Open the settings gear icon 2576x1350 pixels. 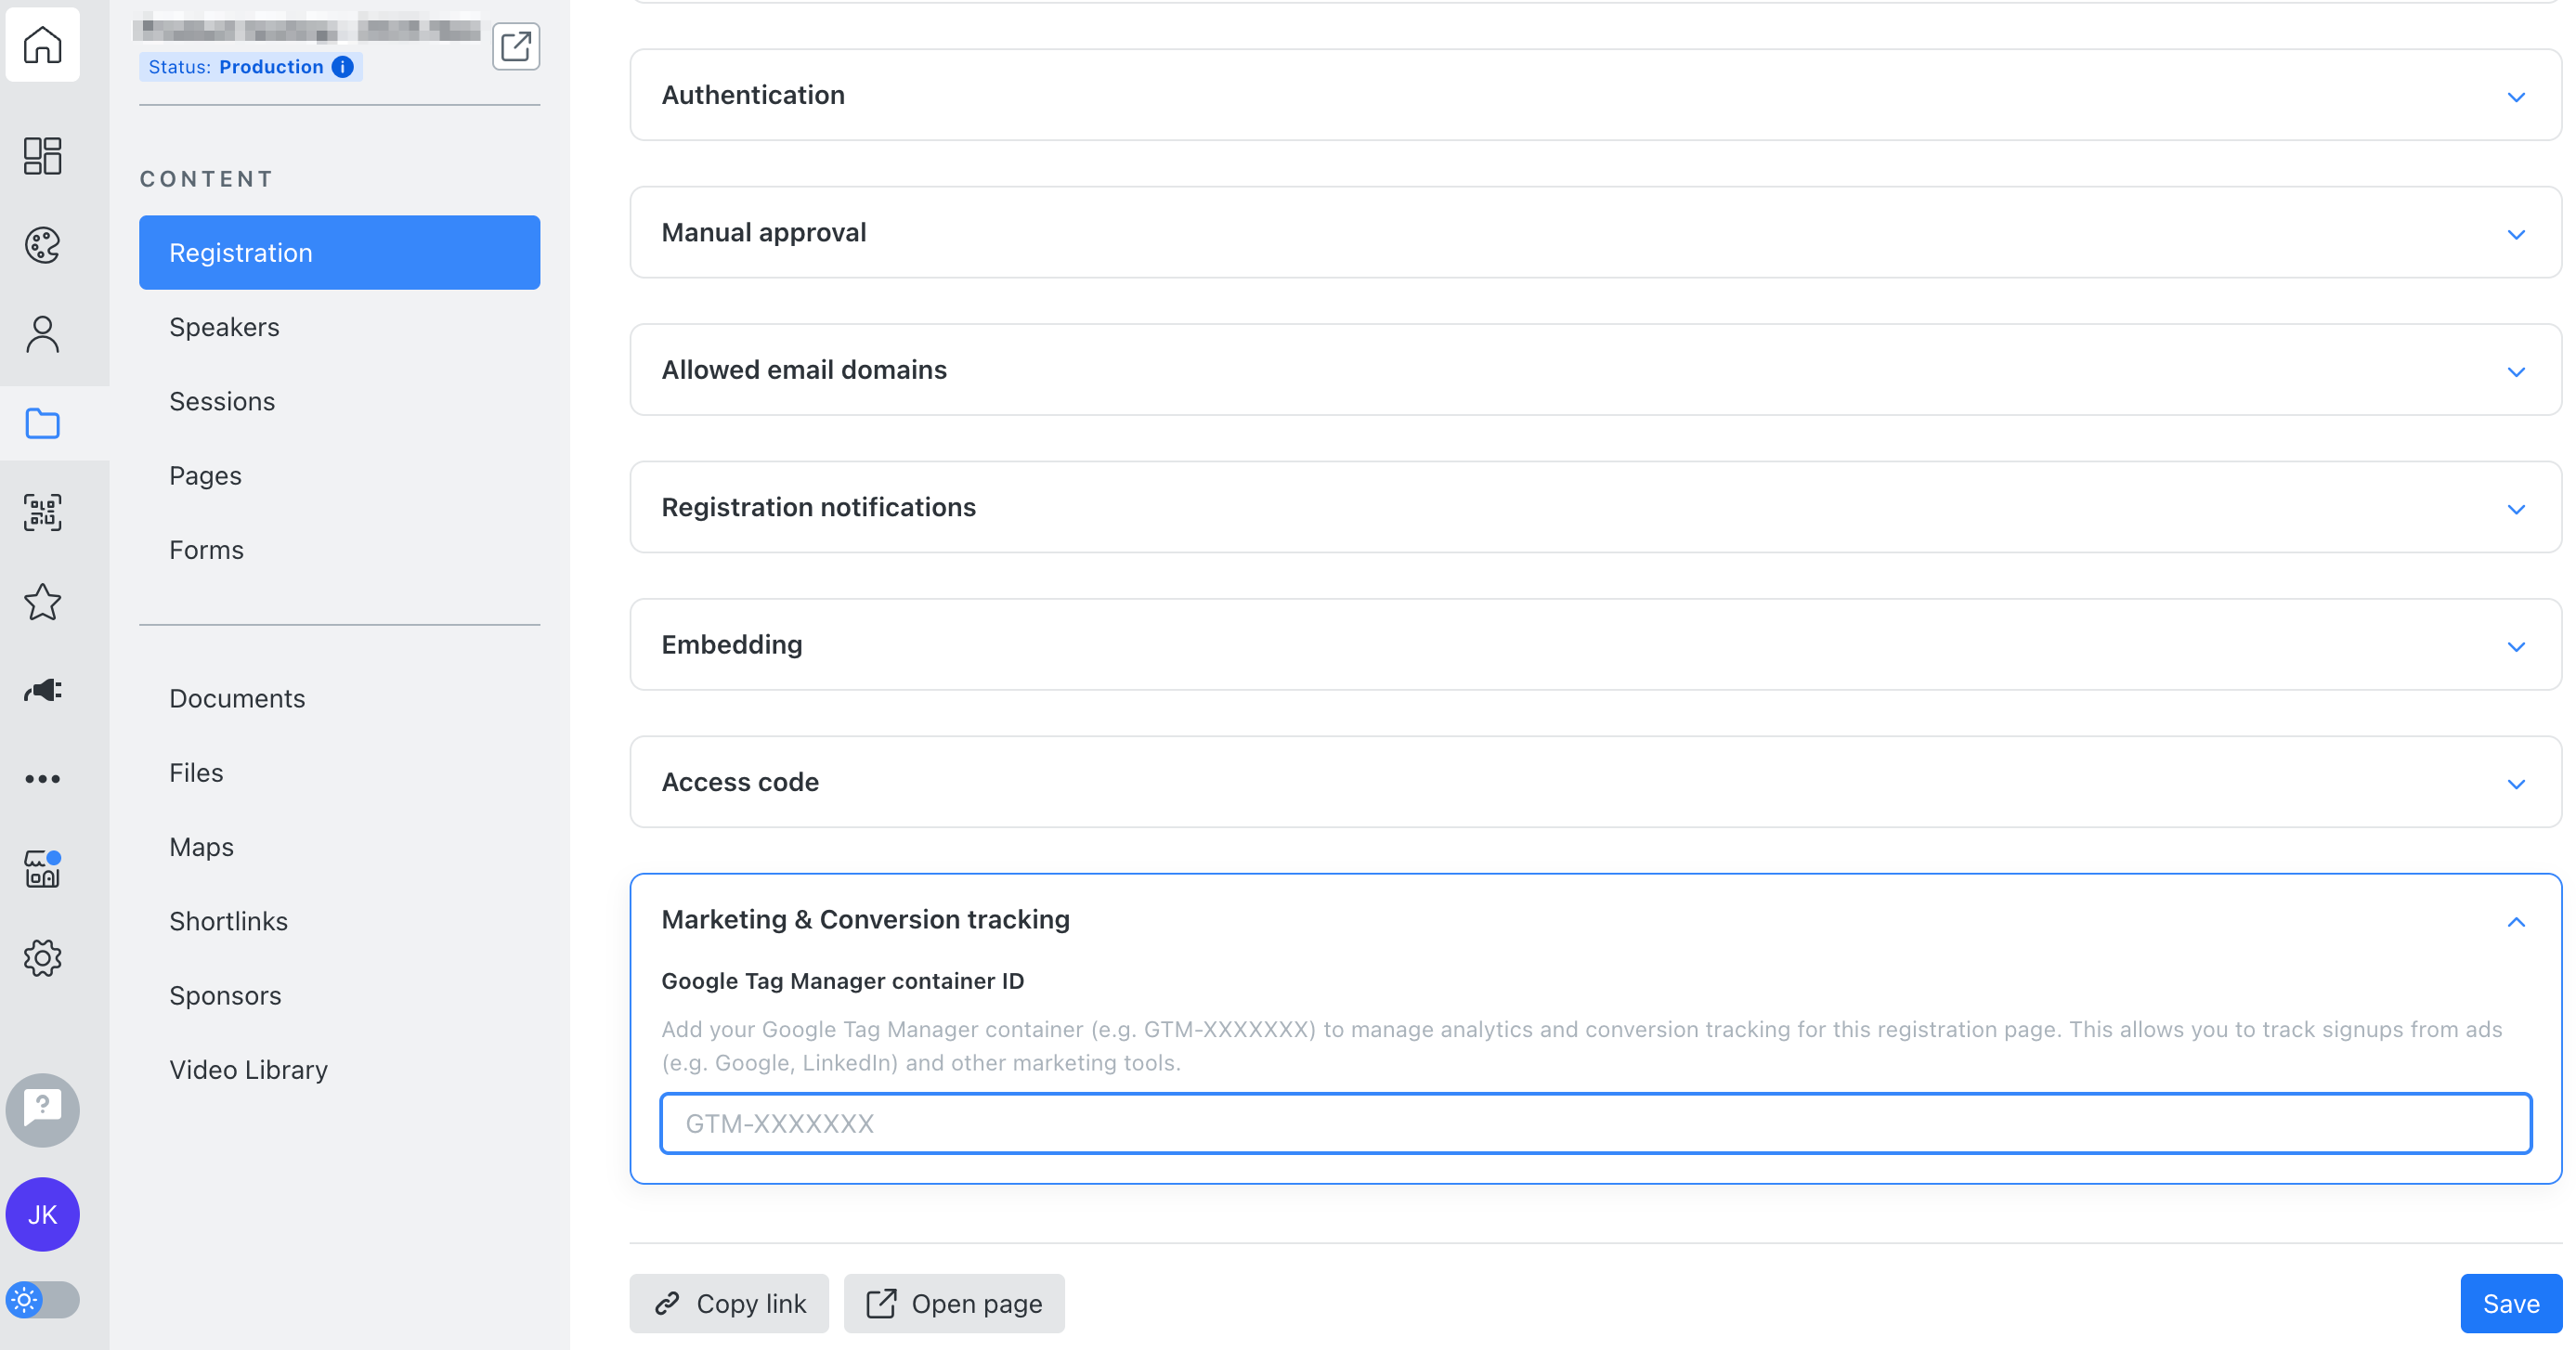point(42,958)
